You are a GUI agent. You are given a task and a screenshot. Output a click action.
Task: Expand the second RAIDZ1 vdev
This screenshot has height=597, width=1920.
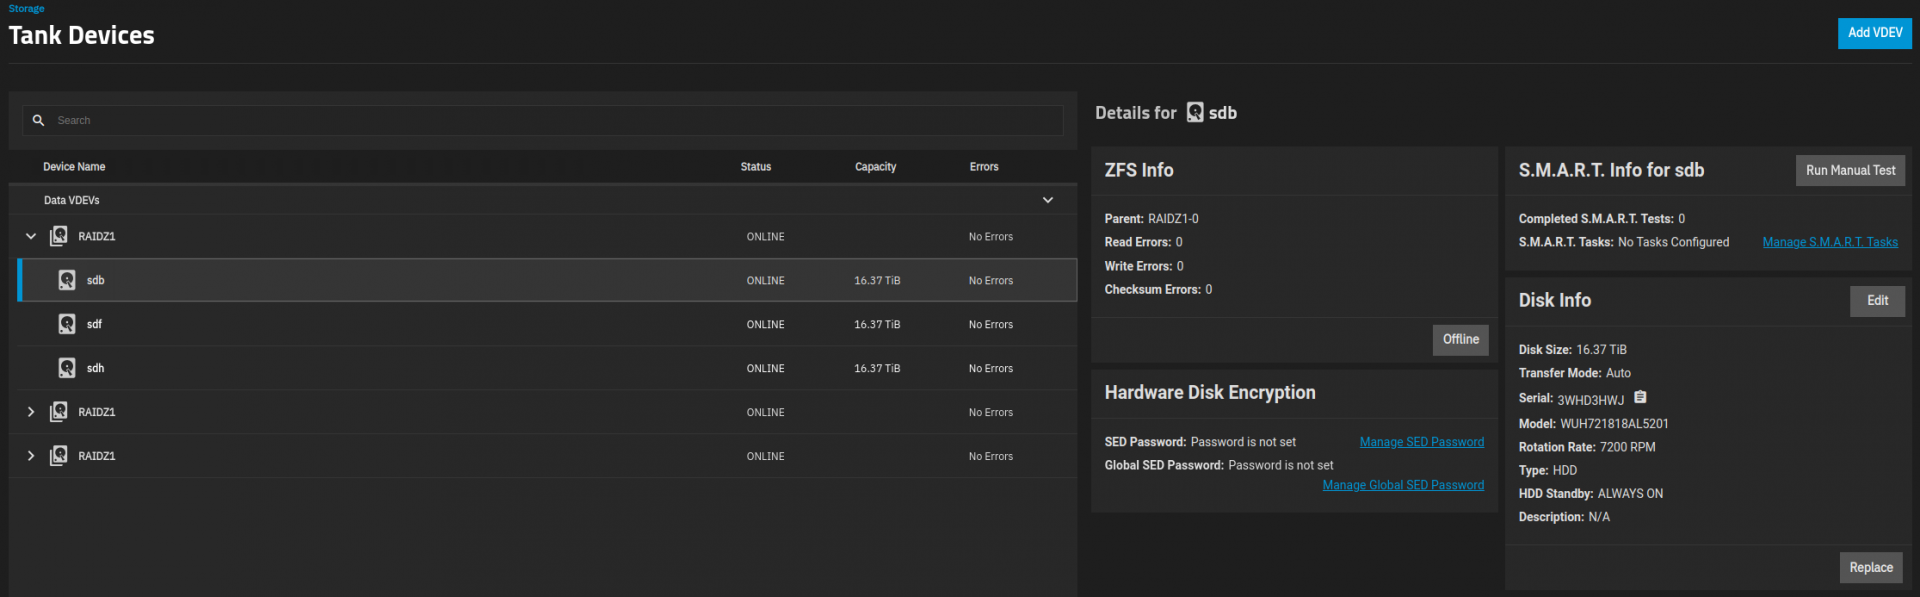coord(31,412)
